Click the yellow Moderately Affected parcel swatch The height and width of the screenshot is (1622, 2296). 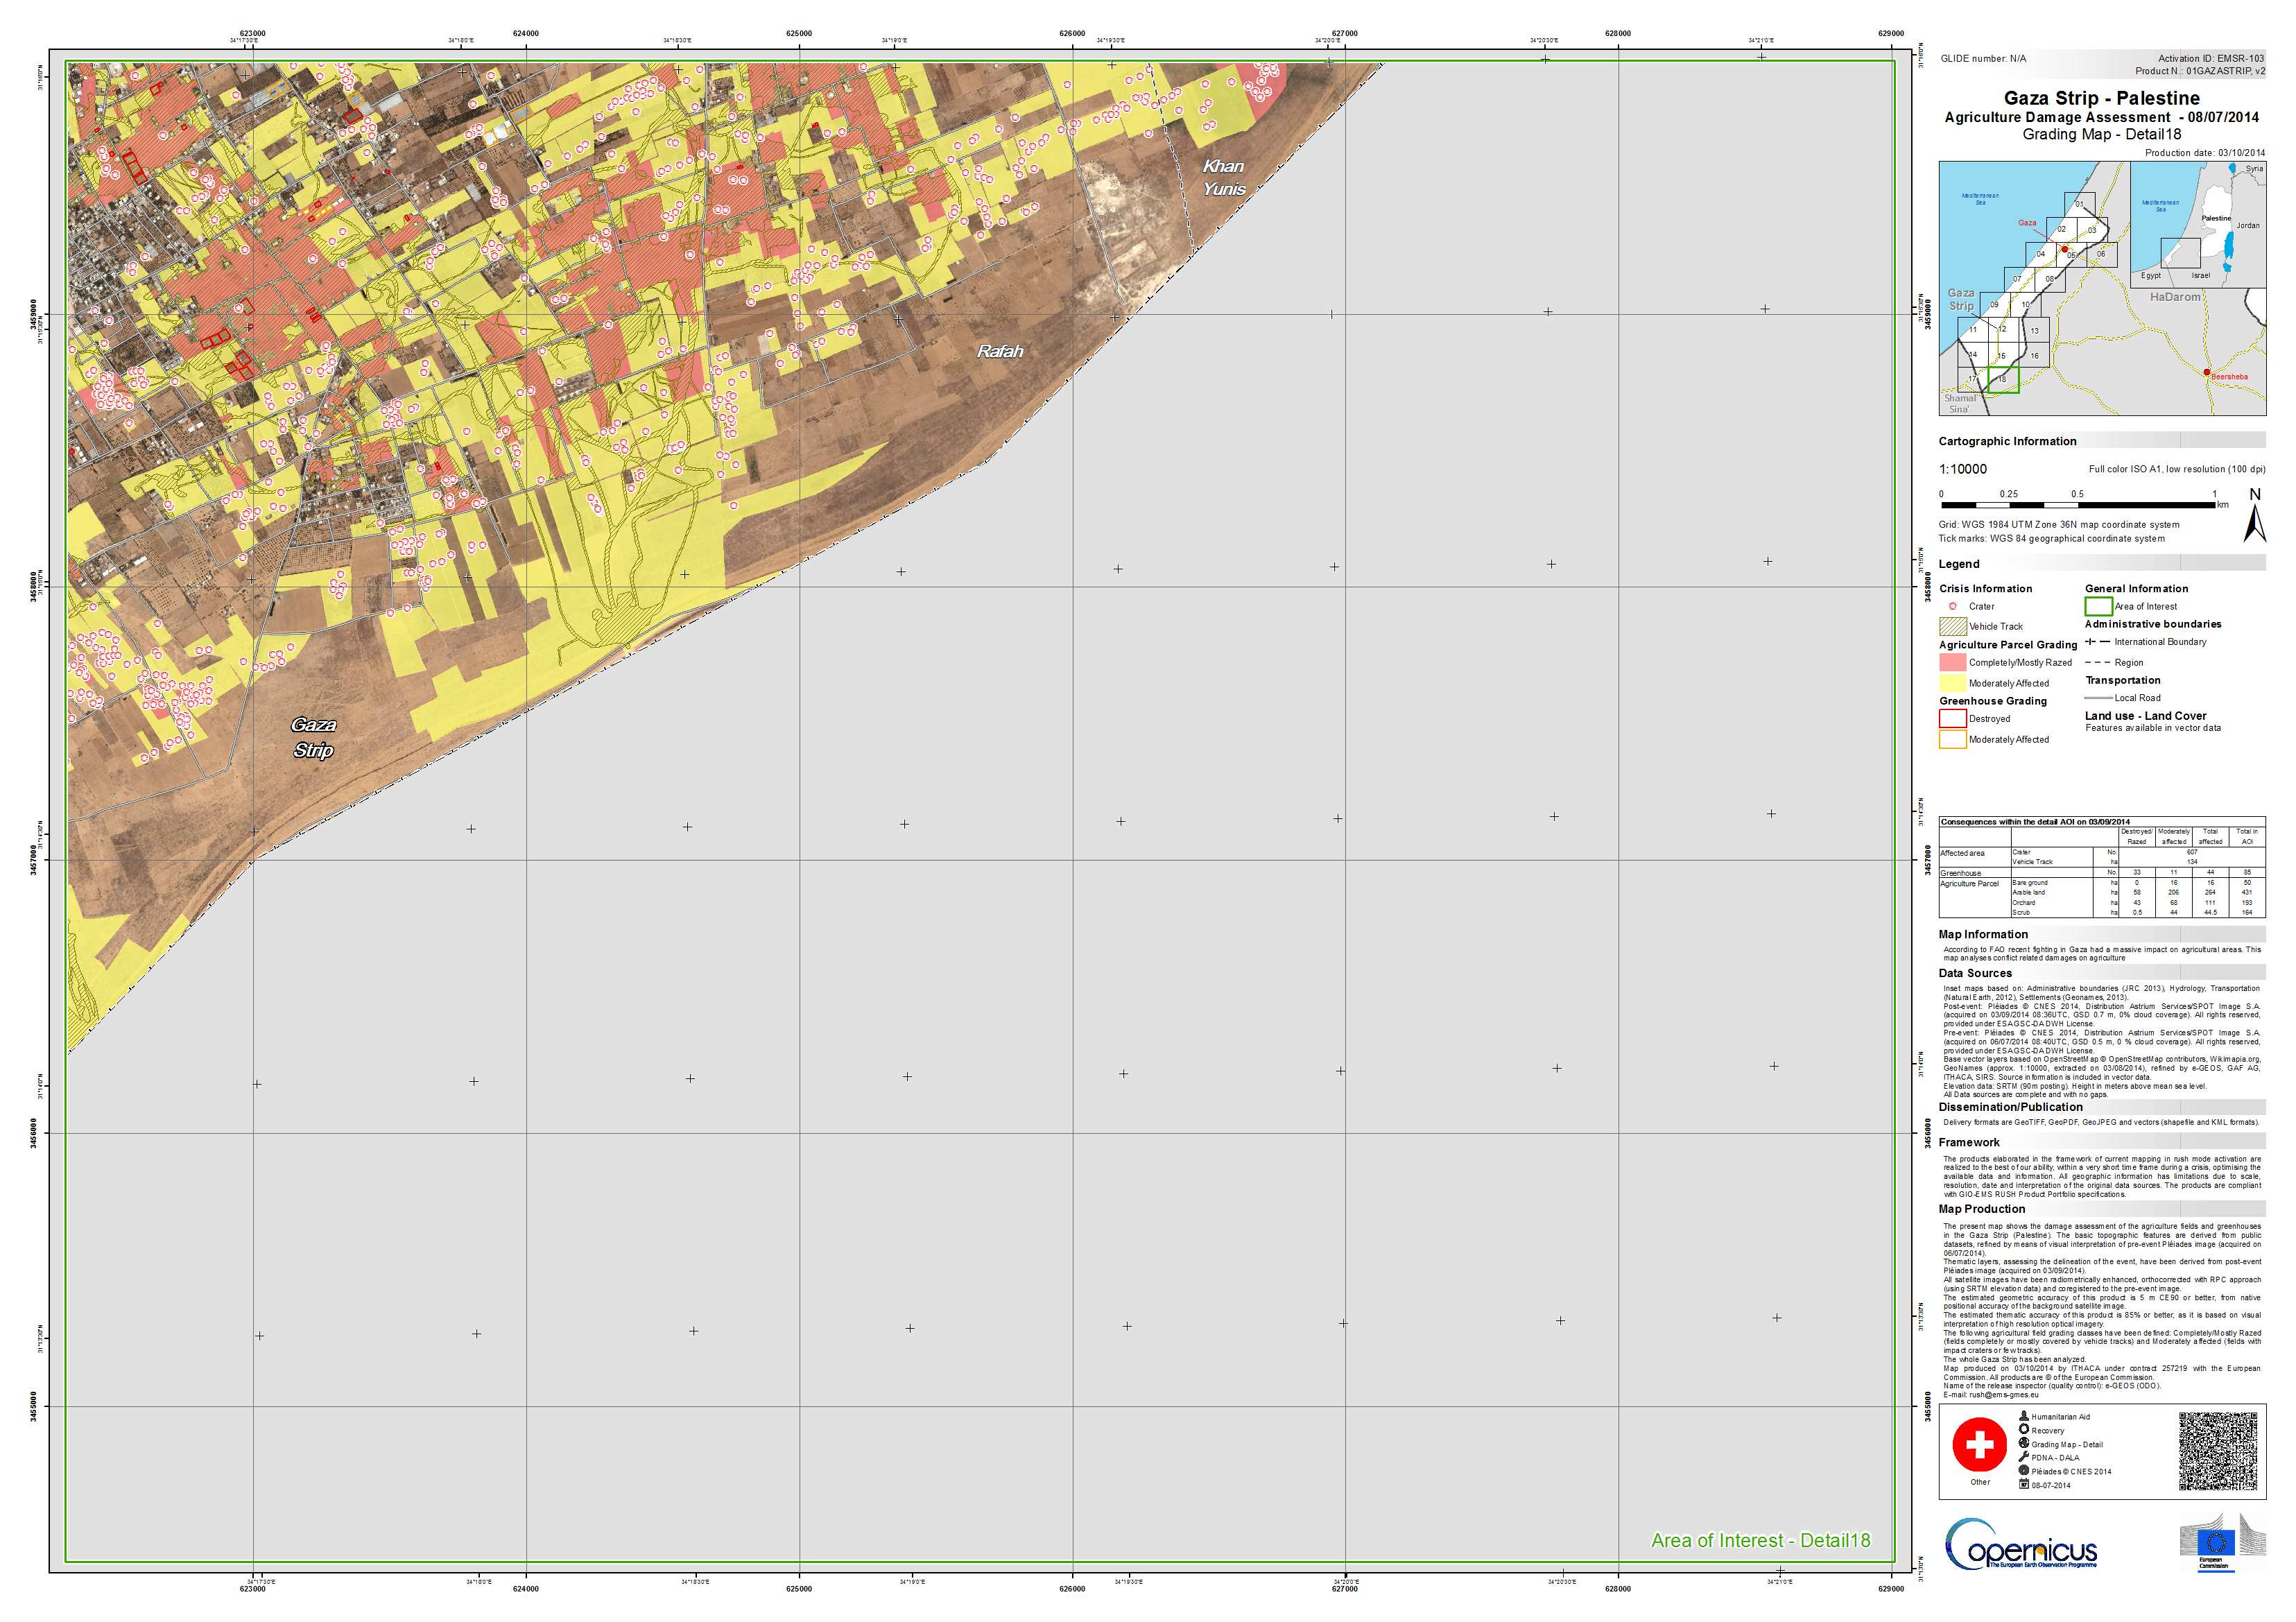coord(1952,683)
